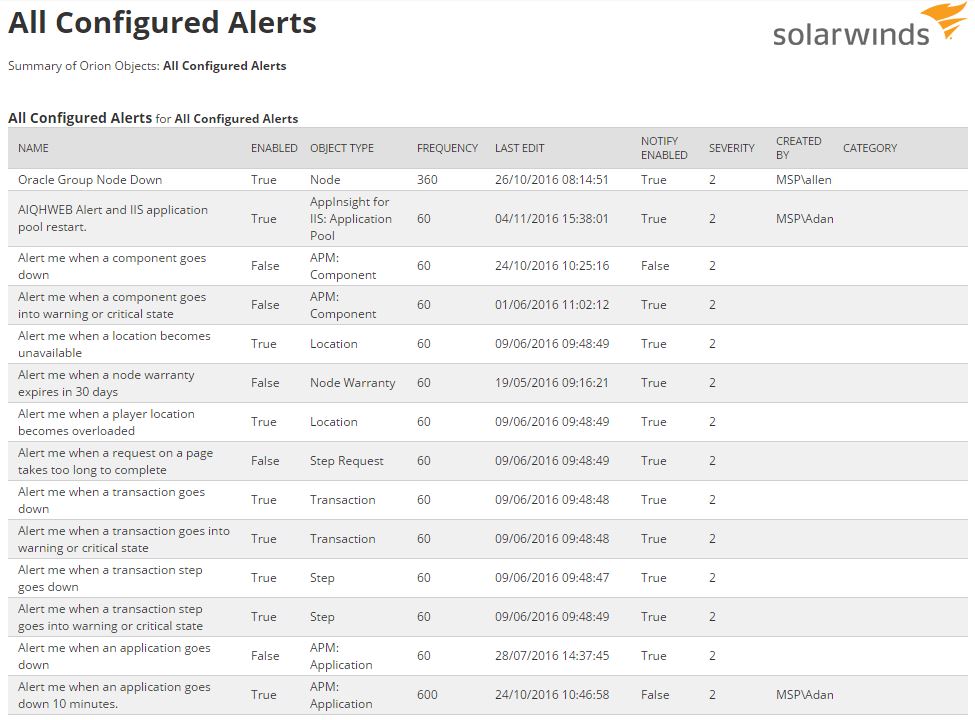975x720 pixels.
Task: Select the Created By column header
Action: (x=798, y=148)
